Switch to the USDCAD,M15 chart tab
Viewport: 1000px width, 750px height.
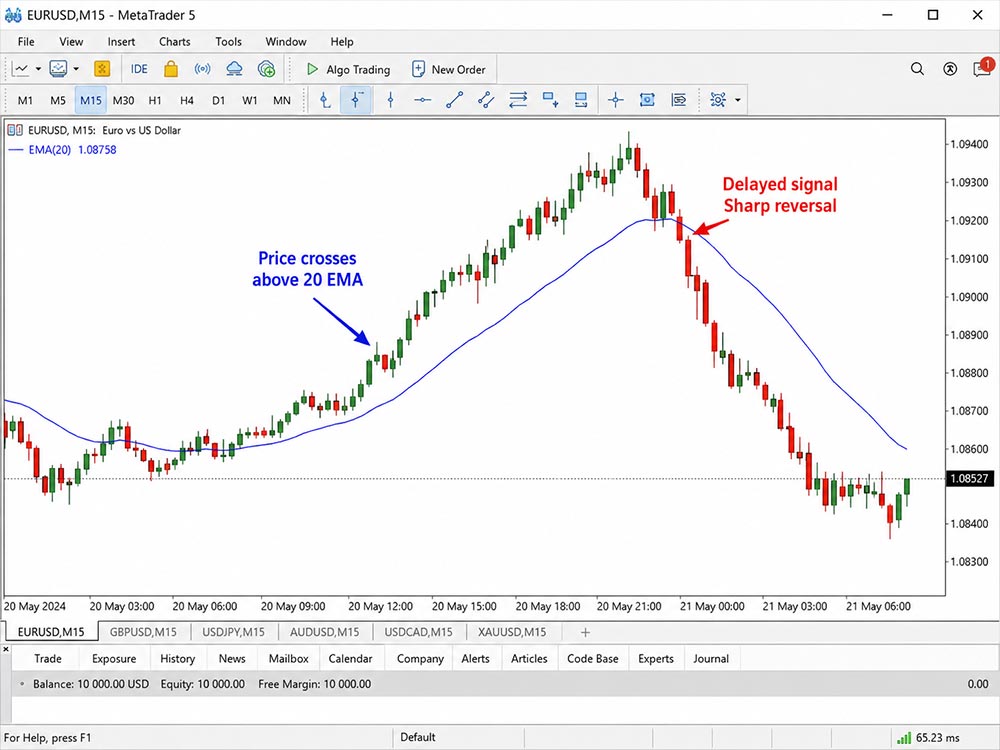pyautogui.click(x=418, y=632)
